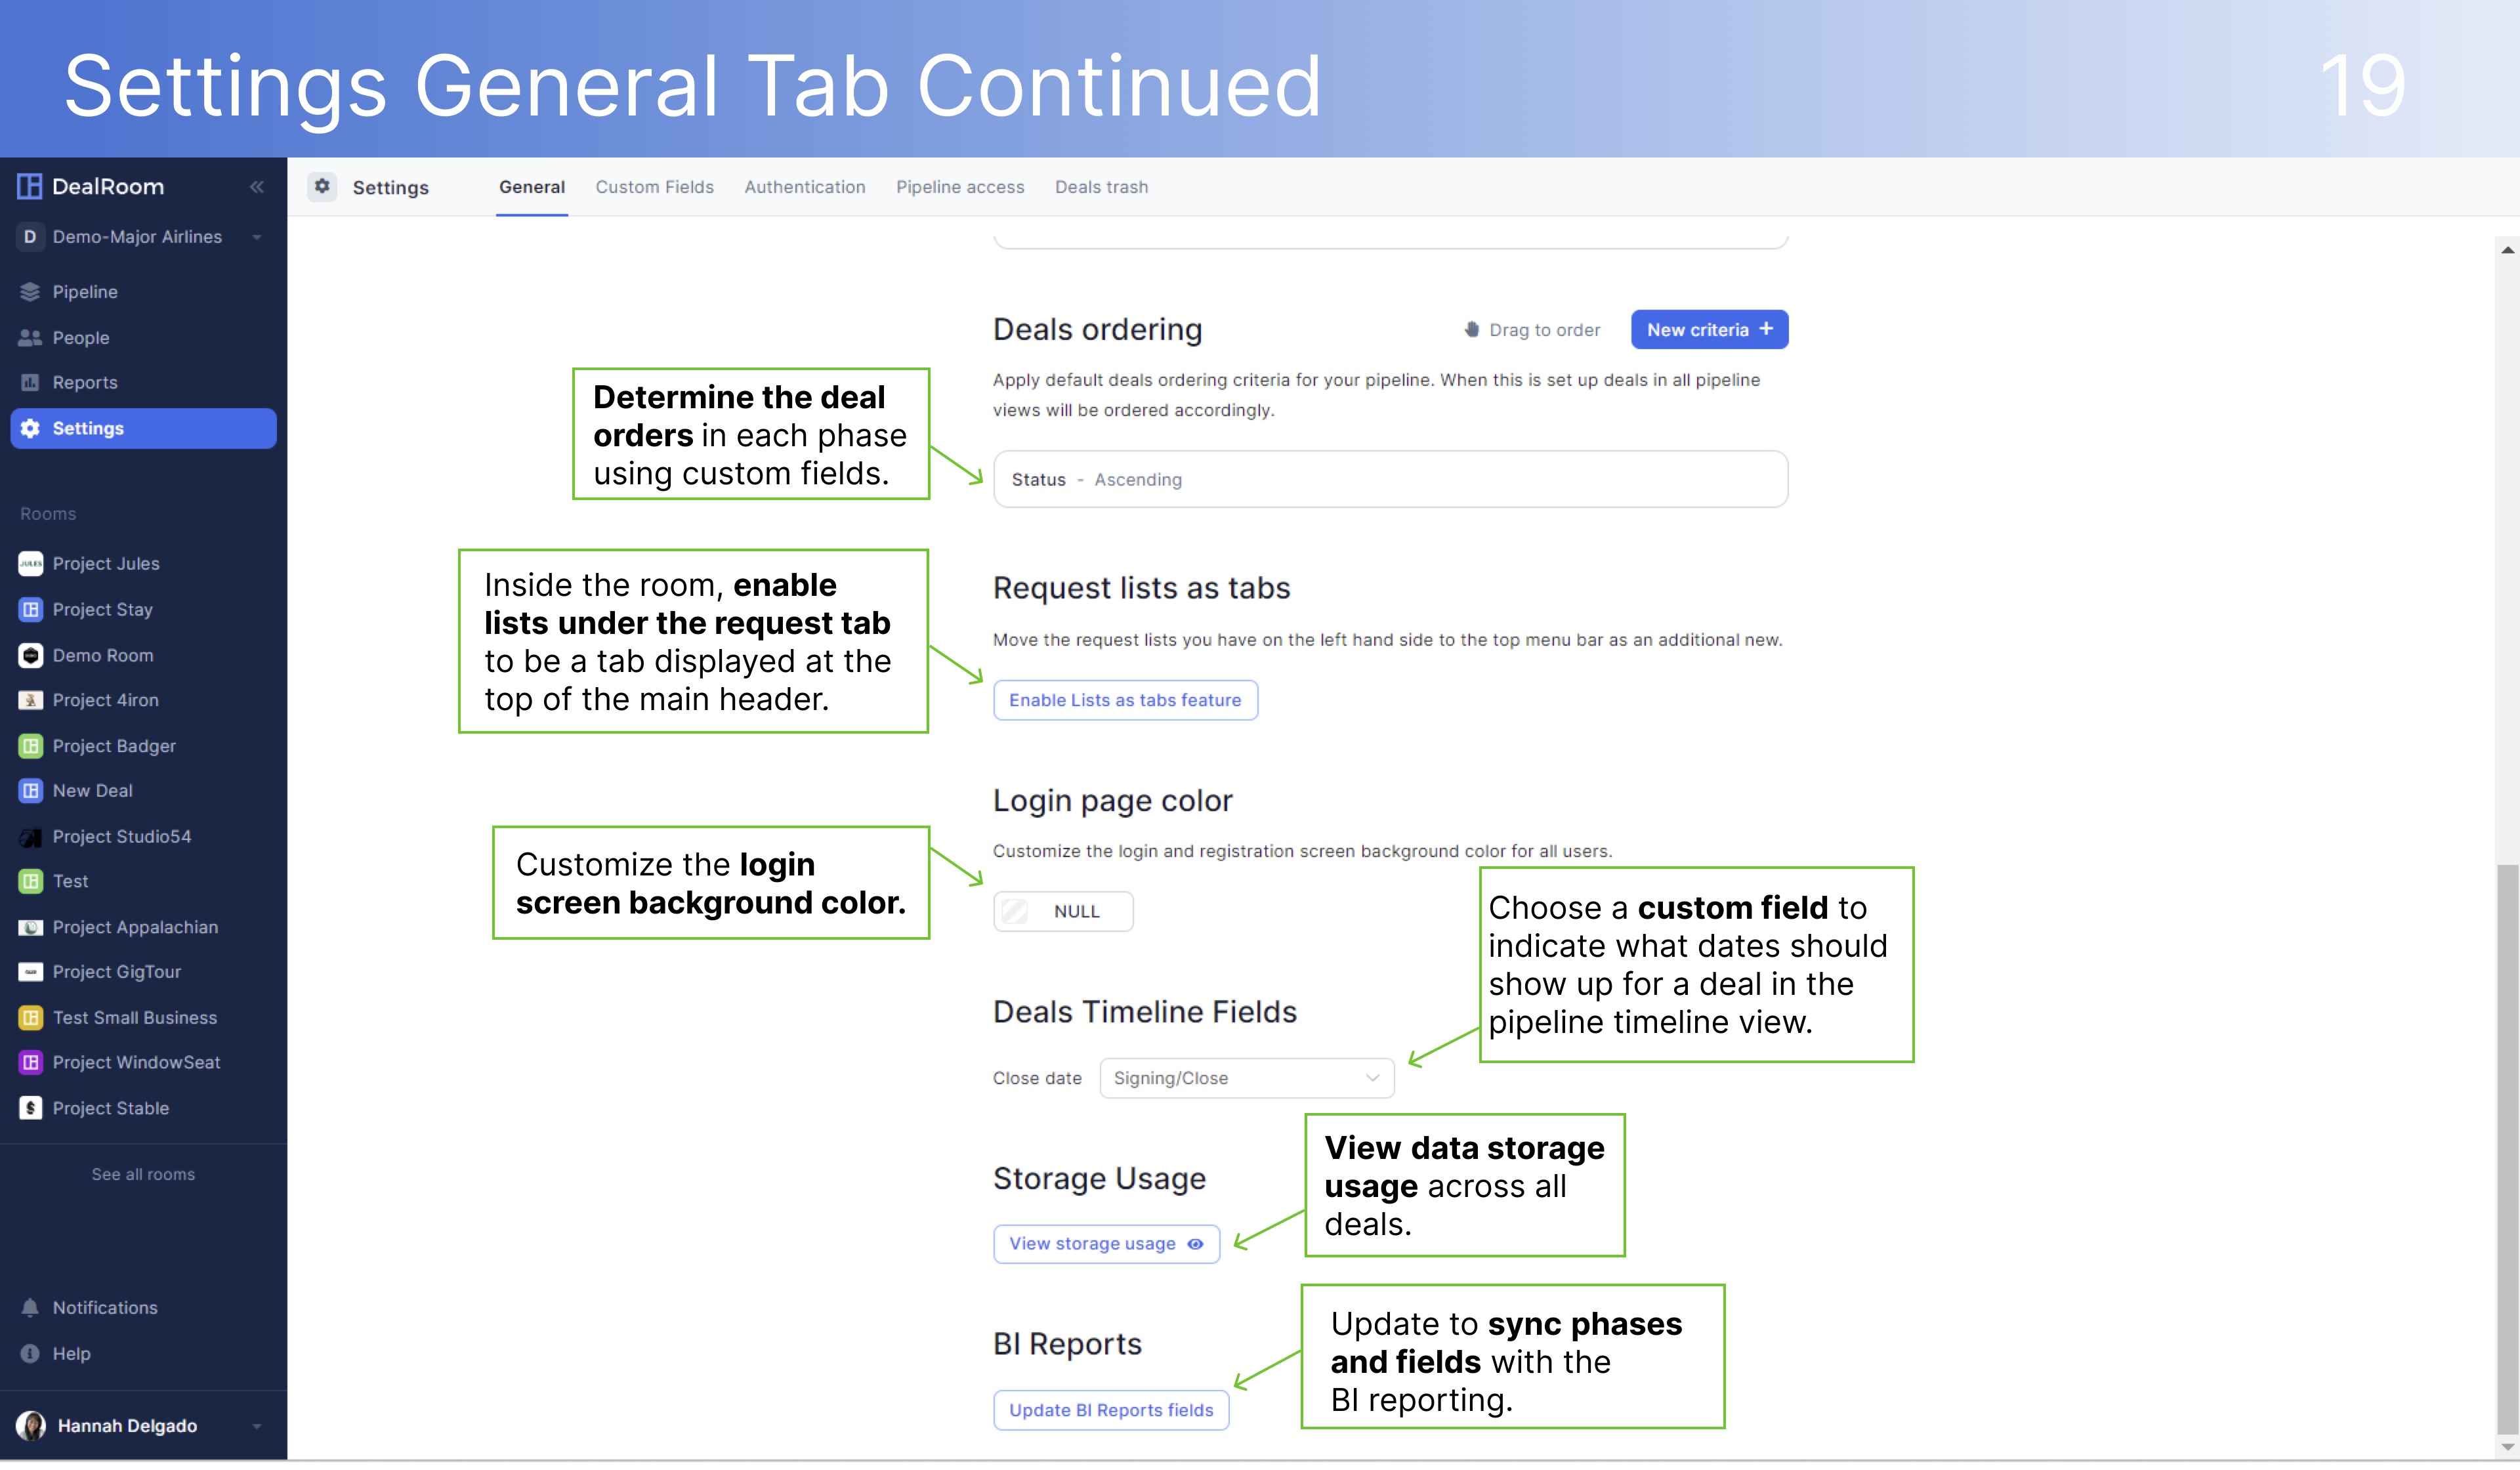Click the eye icon on View storage usage
This screenshot has height=1470, width=2520.
[1195, 1245]
